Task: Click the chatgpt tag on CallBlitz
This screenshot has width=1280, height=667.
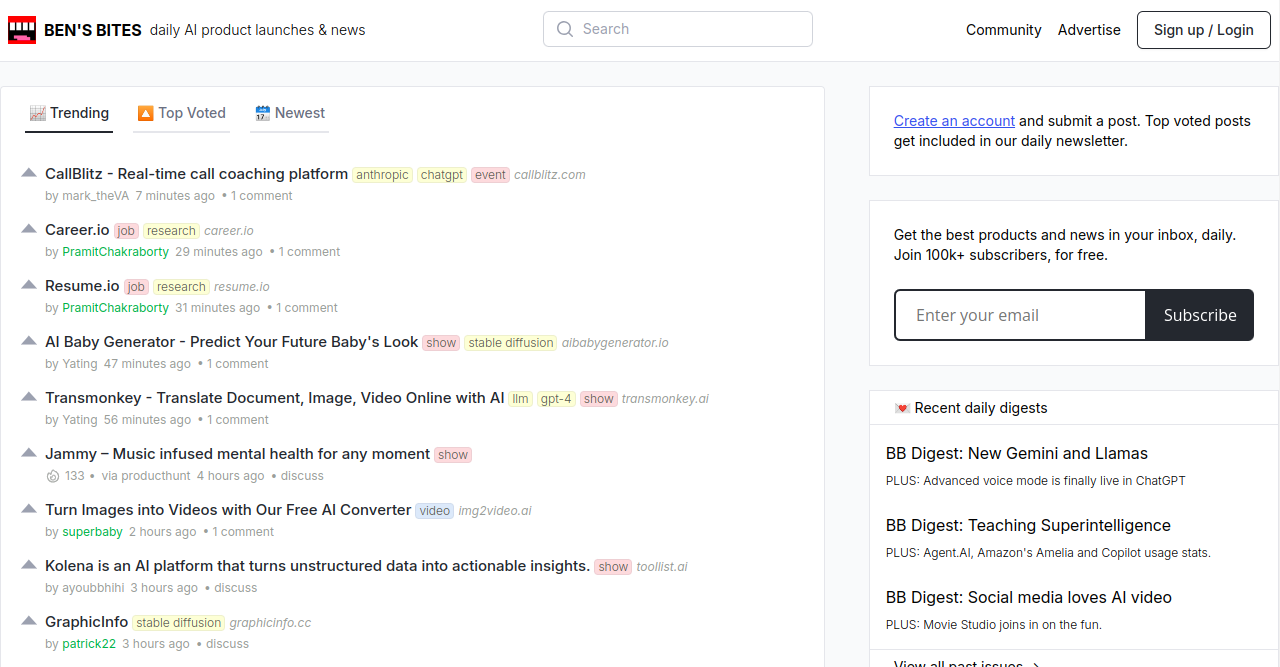Action: [442, 175]
